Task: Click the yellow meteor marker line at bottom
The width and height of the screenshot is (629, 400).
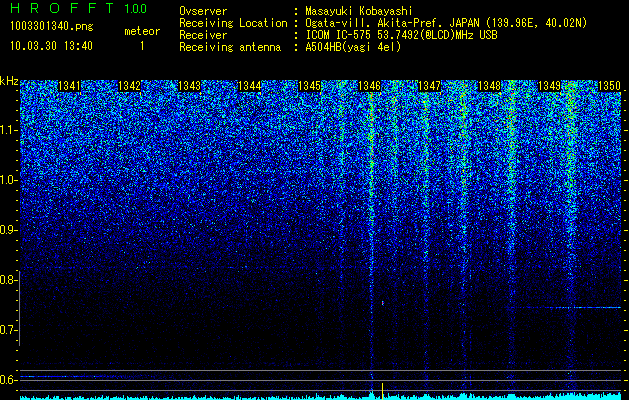Action: 383,391
